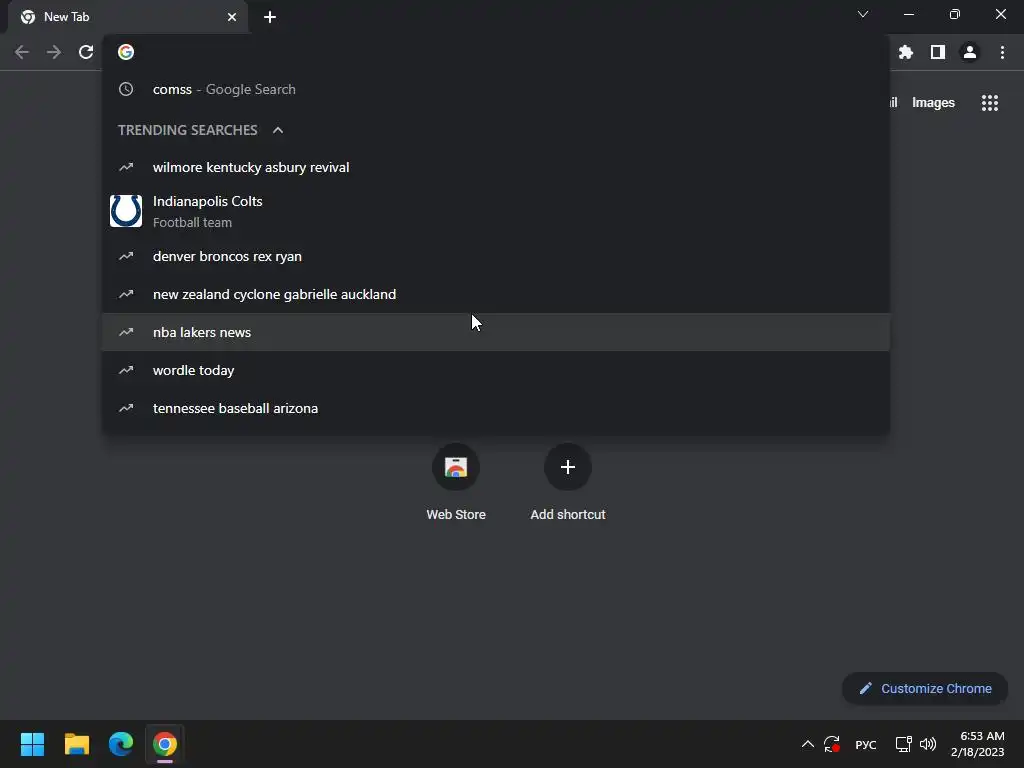Open a new tab with plus button
Viewport: 1024px width, 768px height.
pyautogui.click(x=270, y=17)
